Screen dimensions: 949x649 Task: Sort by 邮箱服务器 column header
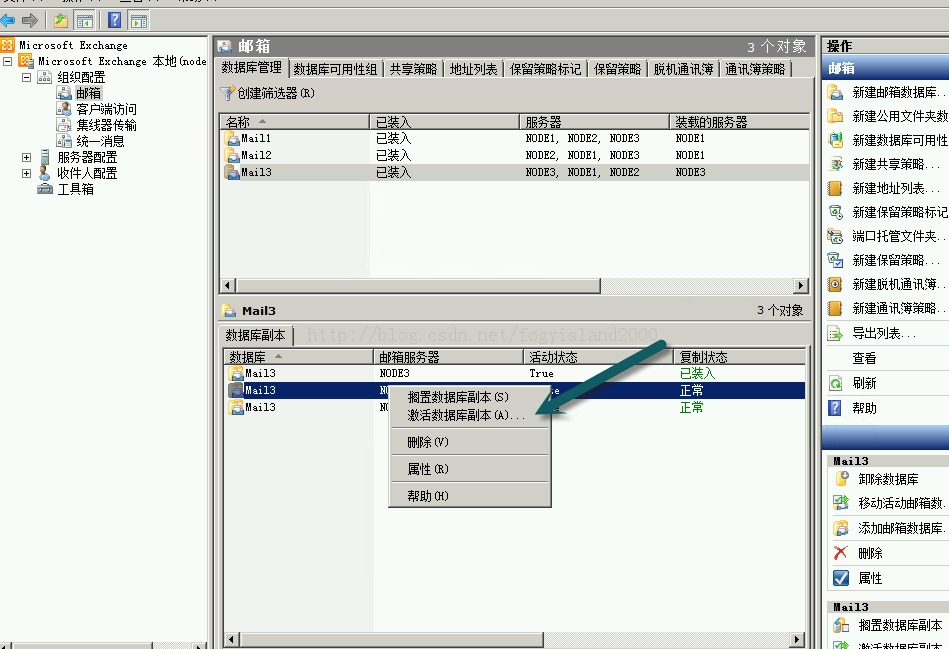(x=448, y=357)
